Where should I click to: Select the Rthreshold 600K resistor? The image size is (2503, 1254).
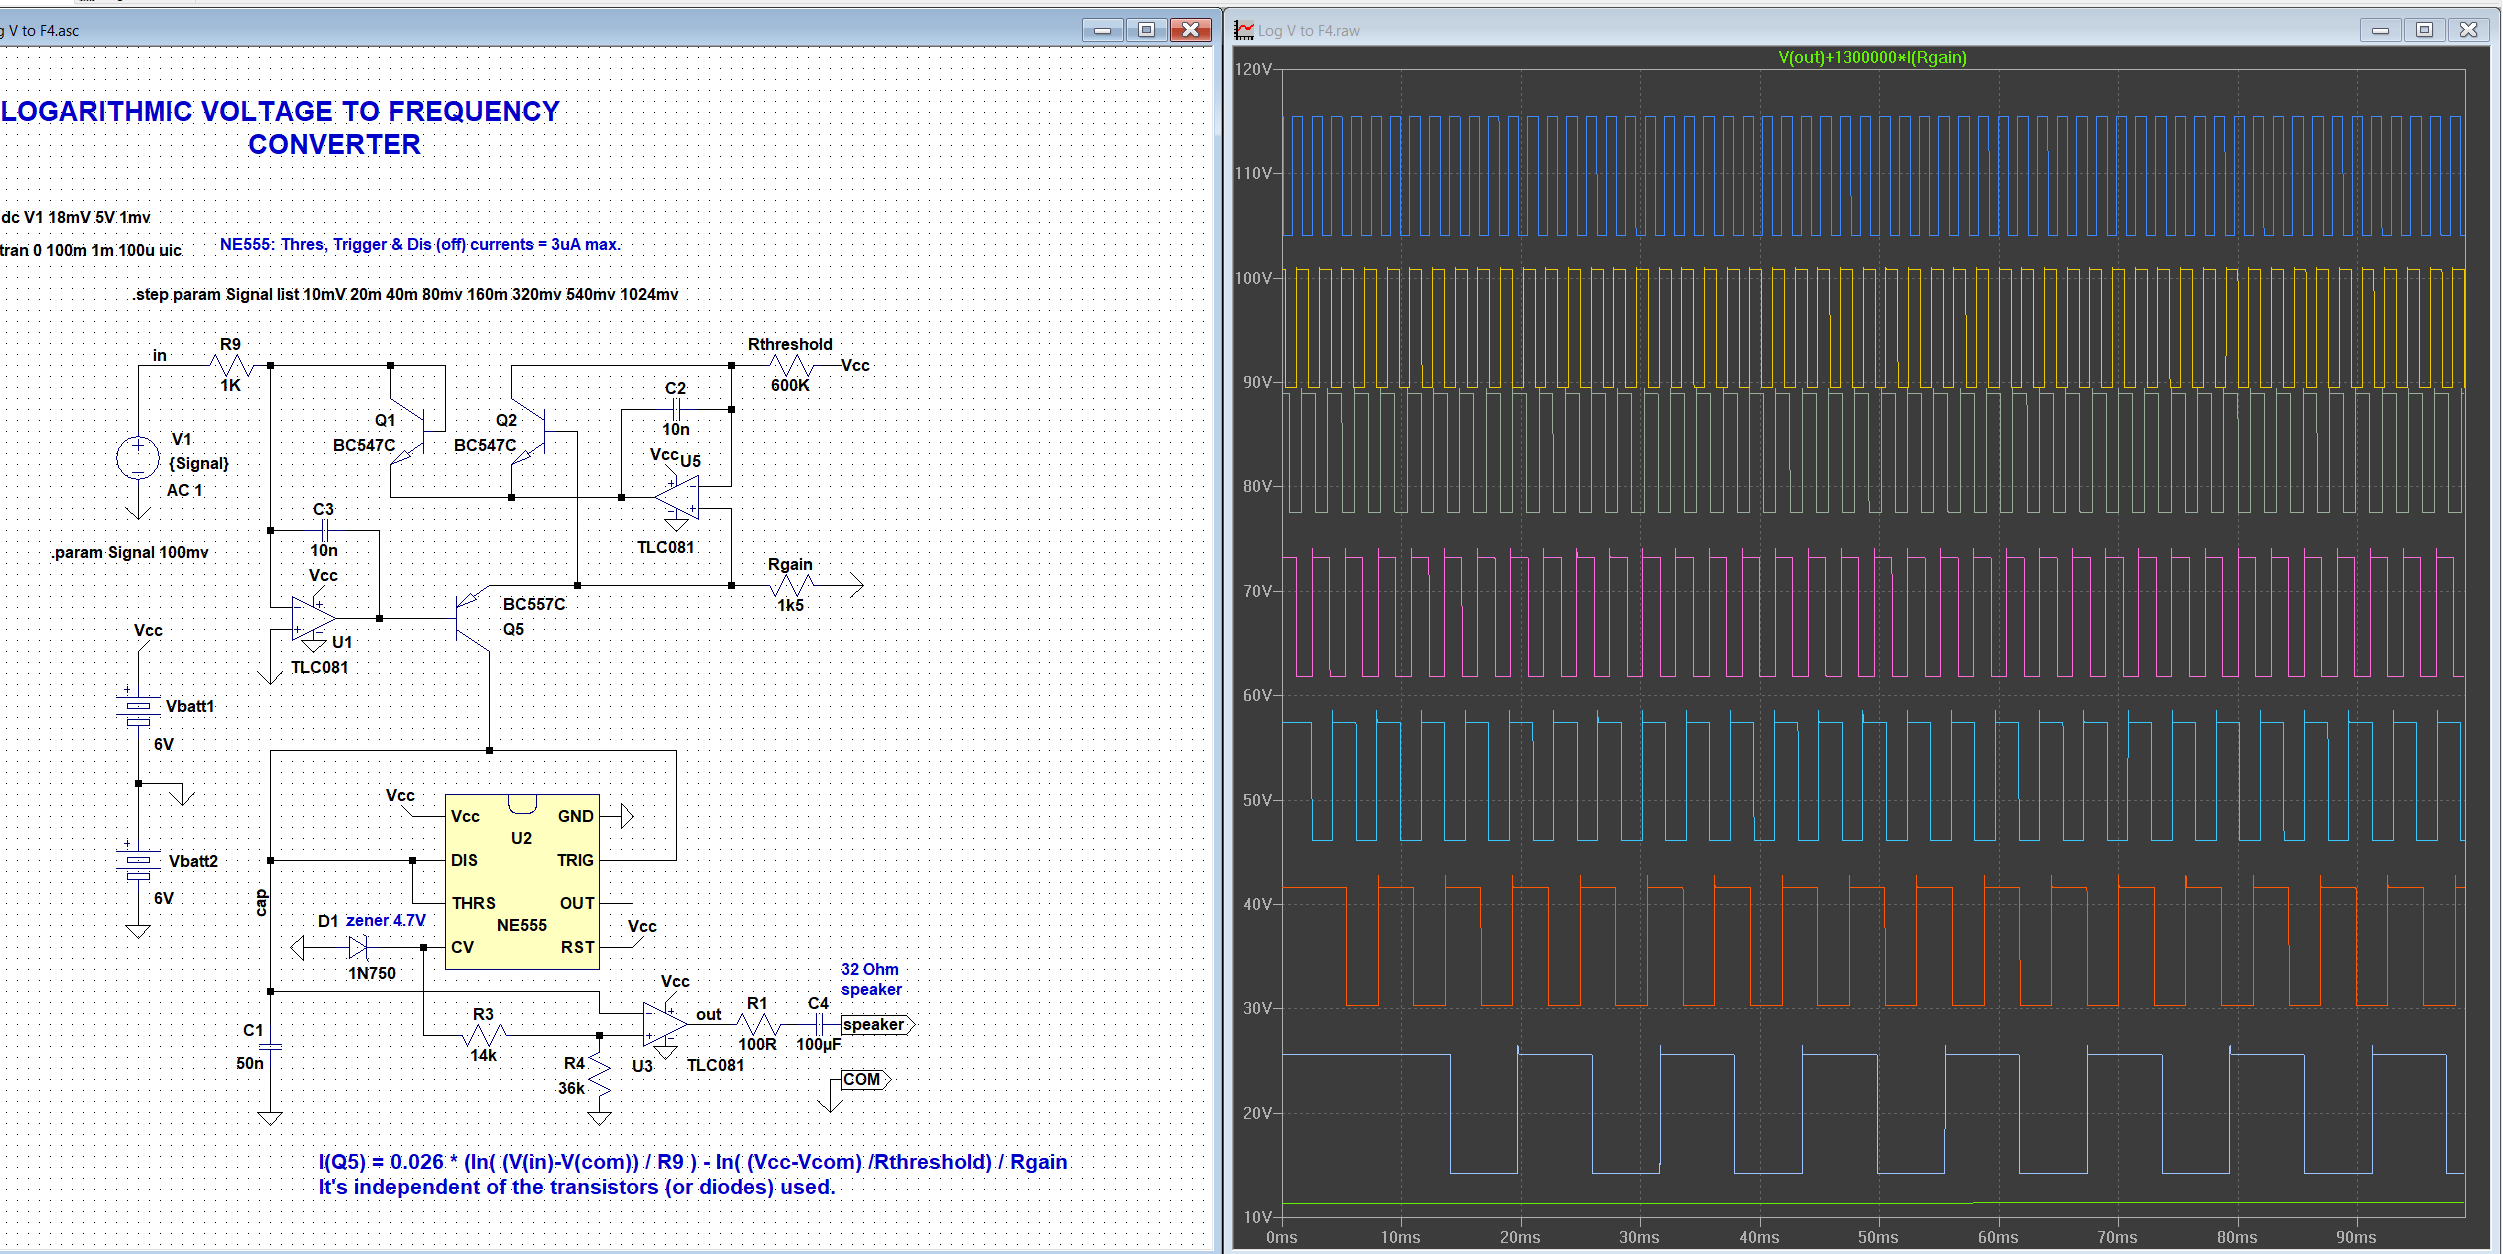tap(790, 366)
